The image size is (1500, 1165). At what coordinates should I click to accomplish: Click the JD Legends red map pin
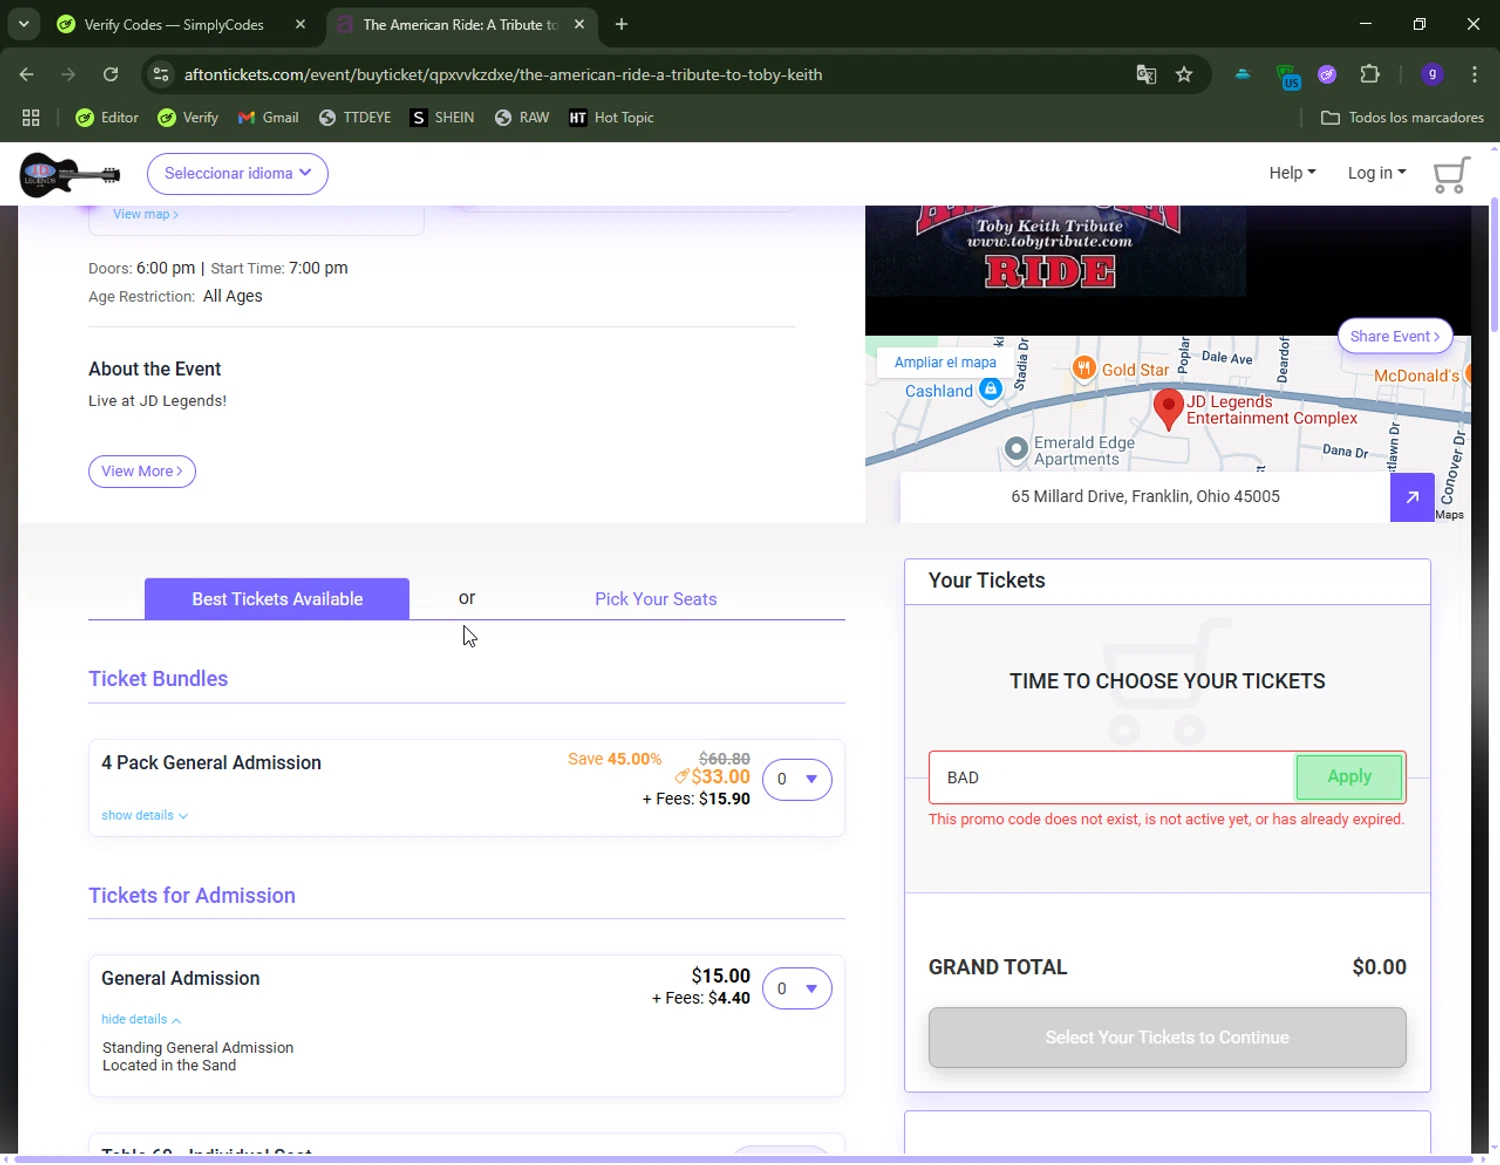(x=1168, y=410)
